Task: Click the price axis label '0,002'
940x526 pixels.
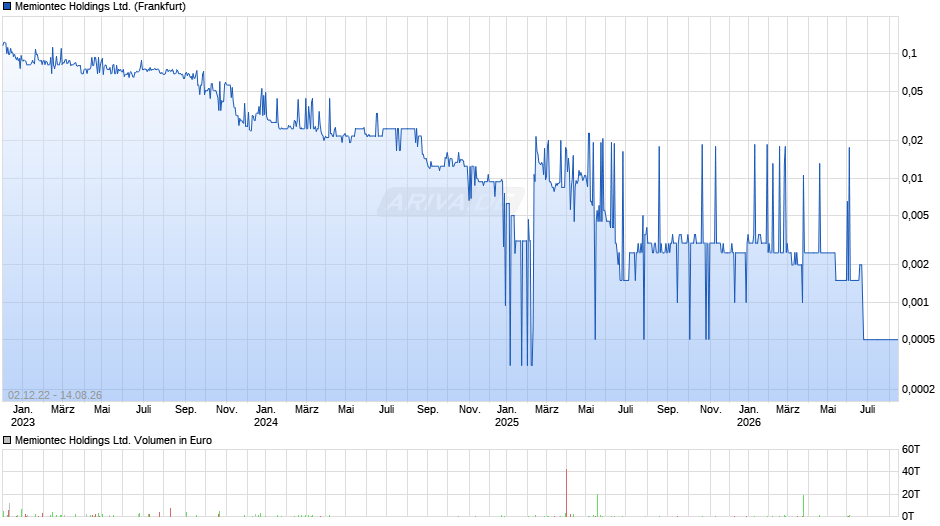Action: tap(915, 264)
